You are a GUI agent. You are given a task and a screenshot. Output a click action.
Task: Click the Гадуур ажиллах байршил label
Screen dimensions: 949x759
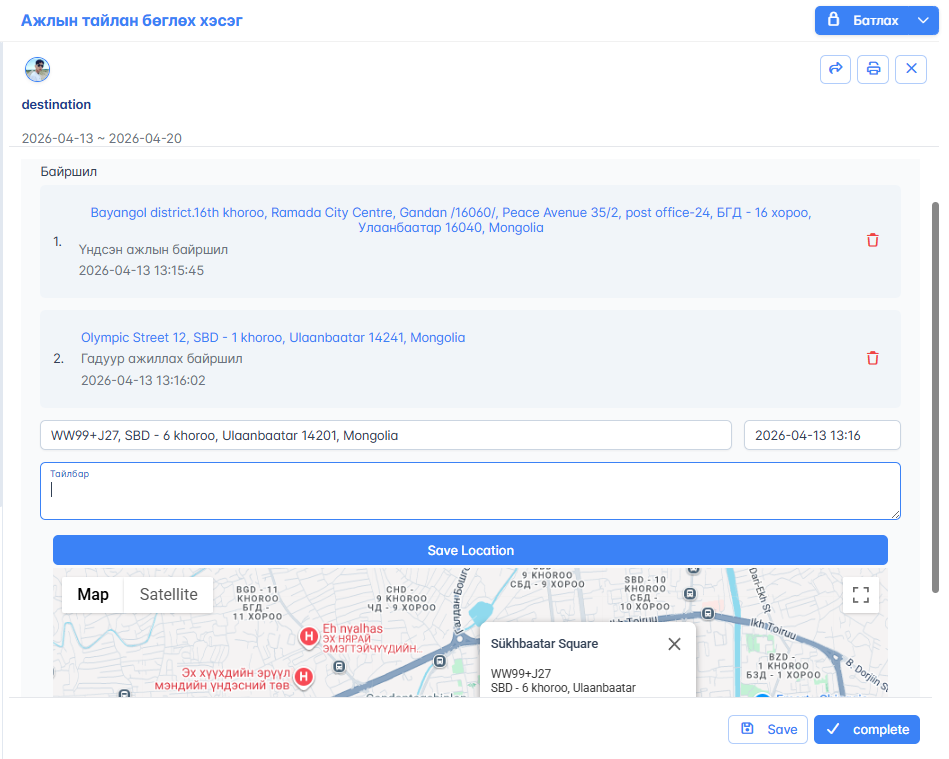(162, 359)
